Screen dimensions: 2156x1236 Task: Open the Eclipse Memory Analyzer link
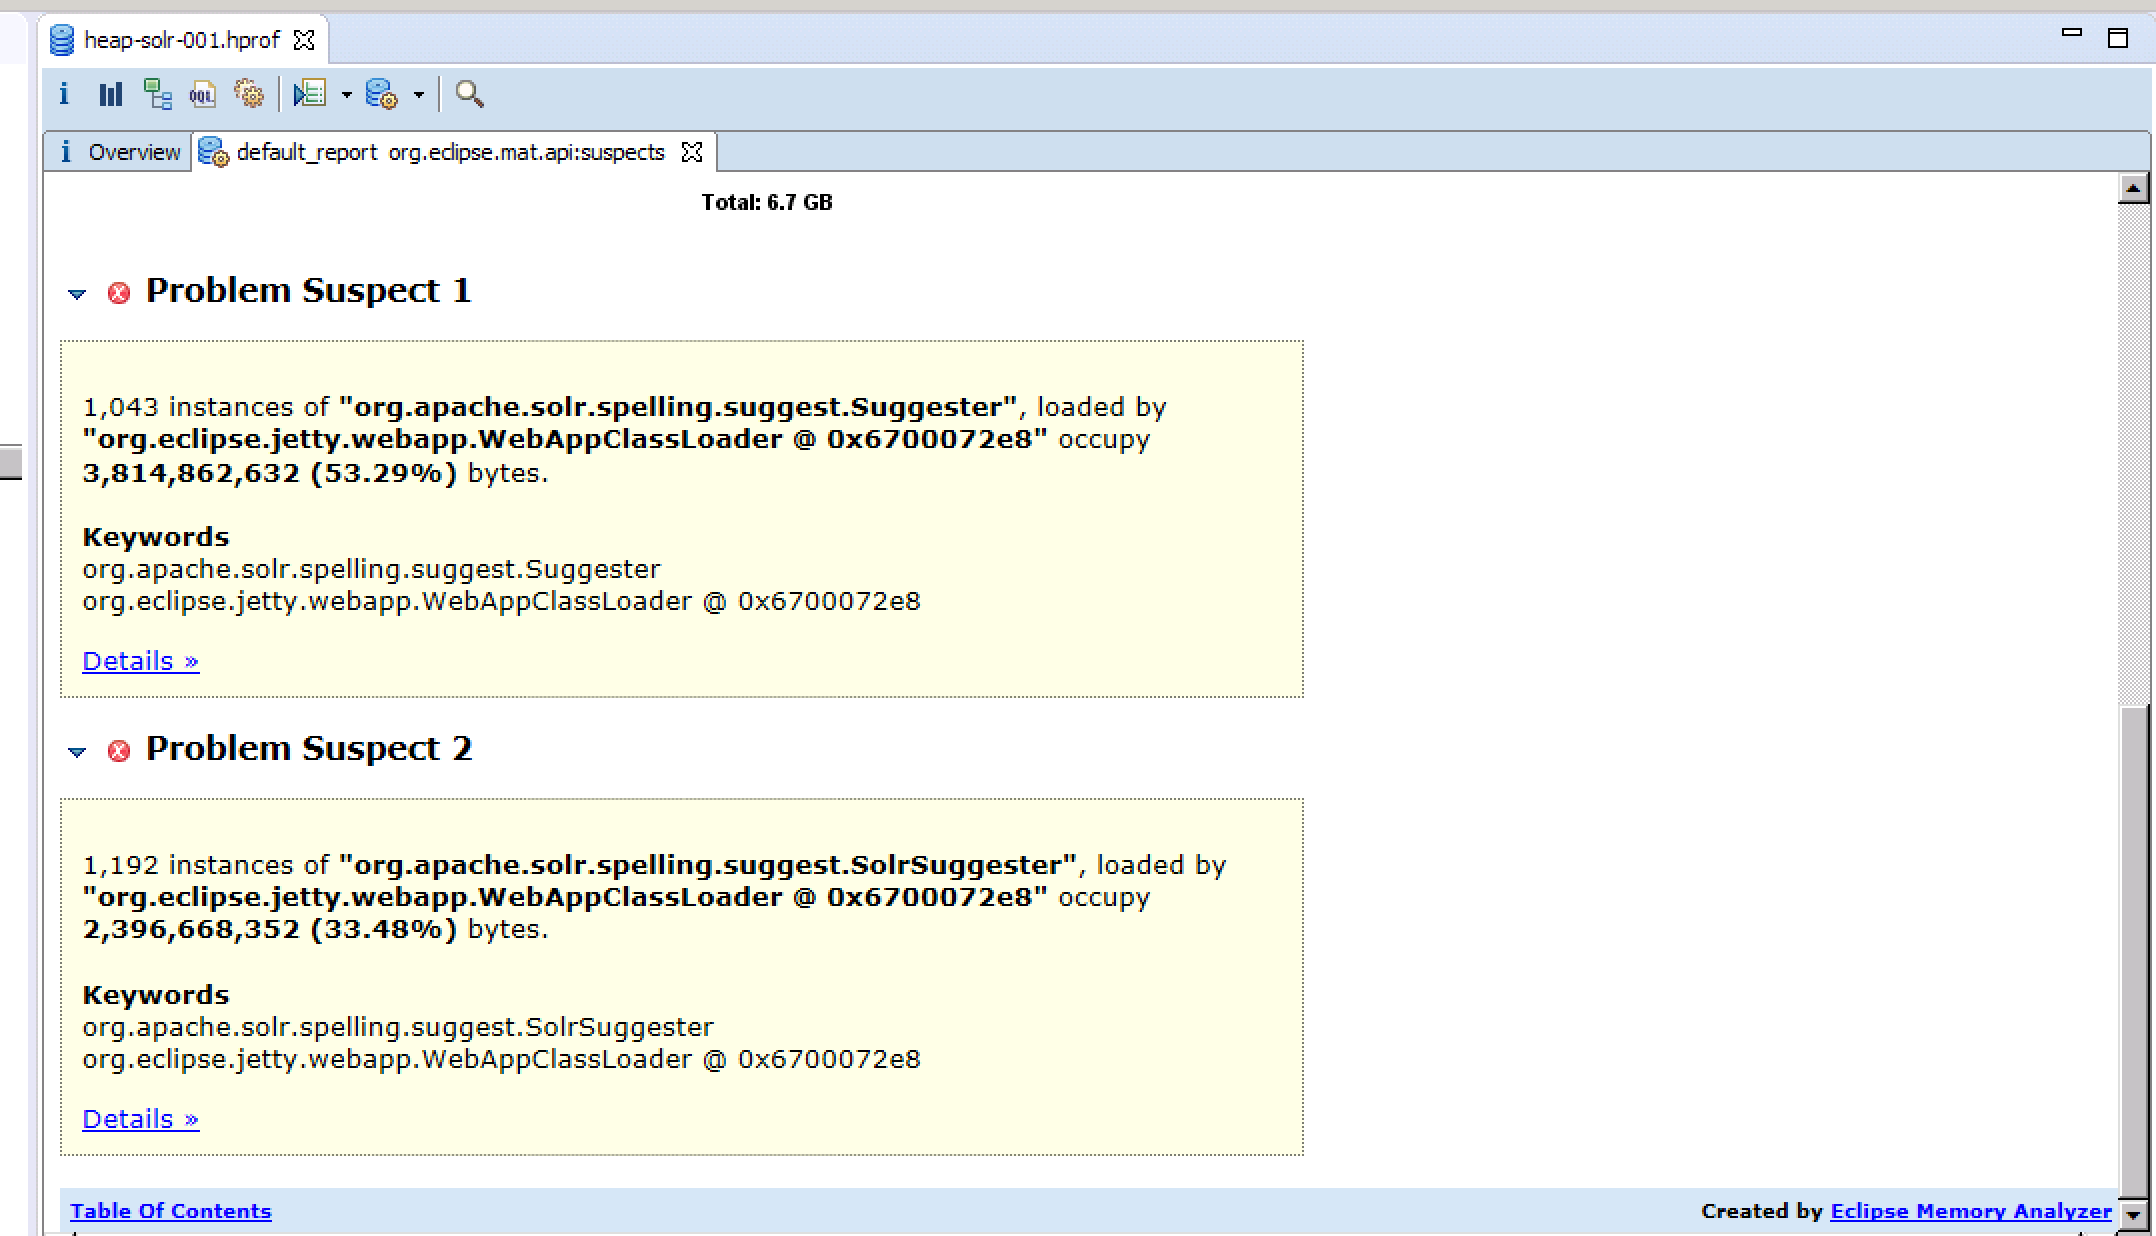[x=1971, y=1211]
